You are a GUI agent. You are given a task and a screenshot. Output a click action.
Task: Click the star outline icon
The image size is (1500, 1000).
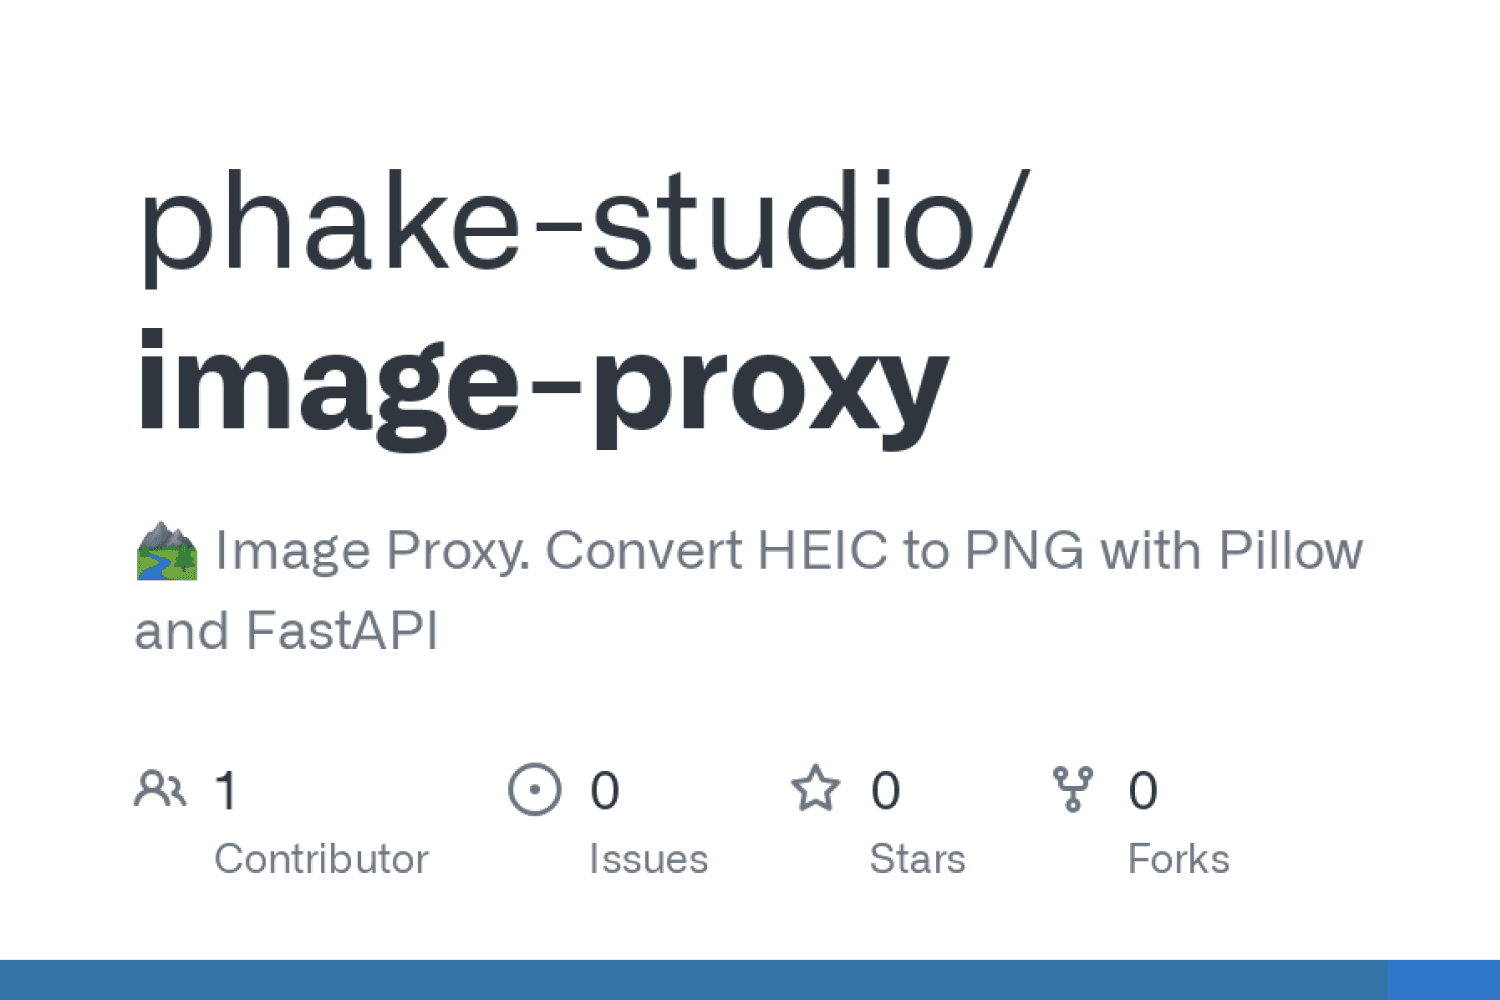(816, 789)
